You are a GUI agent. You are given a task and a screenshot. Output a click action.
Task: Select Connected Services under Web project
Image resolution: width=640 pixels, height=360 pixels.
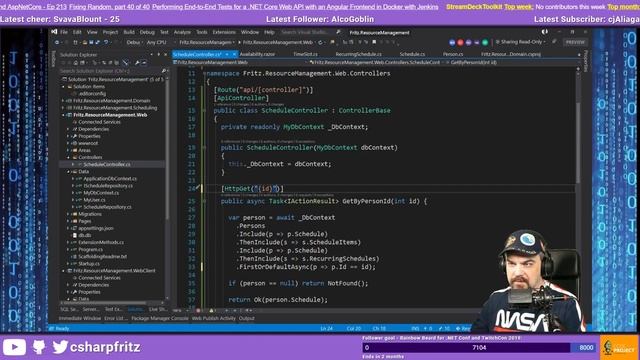99,122
